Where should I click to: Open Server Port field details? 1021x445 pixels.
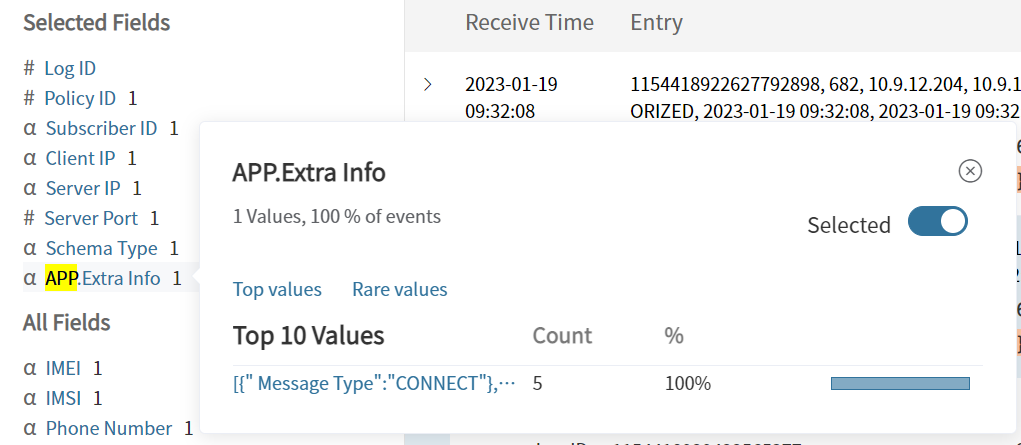coord(91,218)
